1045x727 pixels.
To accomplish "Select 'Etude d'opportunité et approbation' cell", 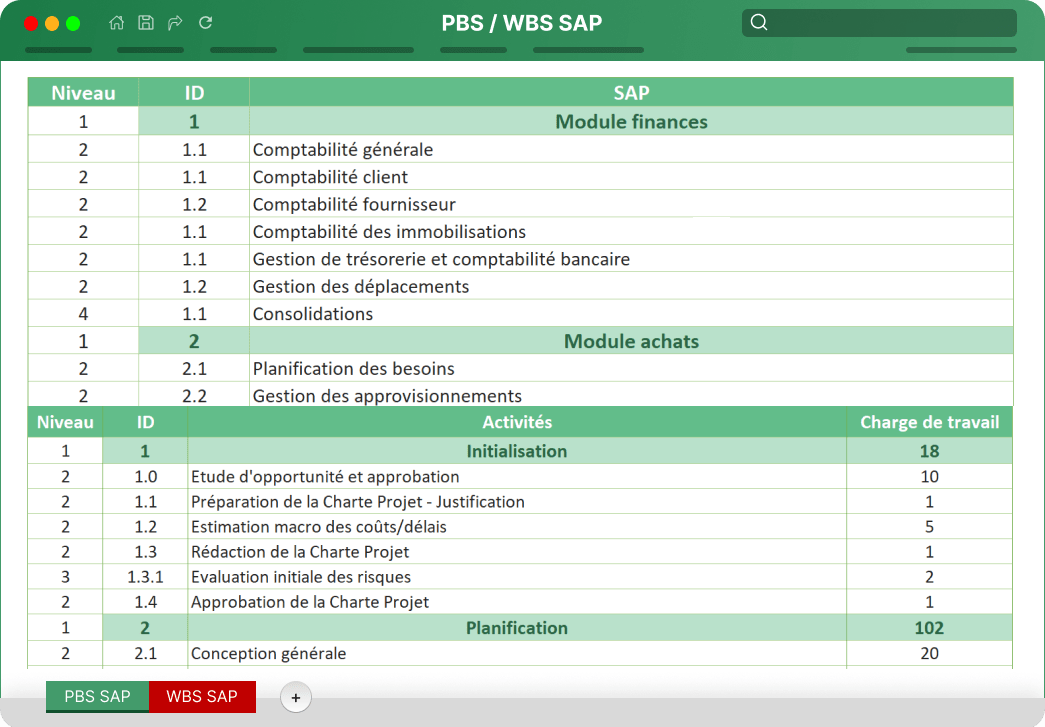I will 517,476.
